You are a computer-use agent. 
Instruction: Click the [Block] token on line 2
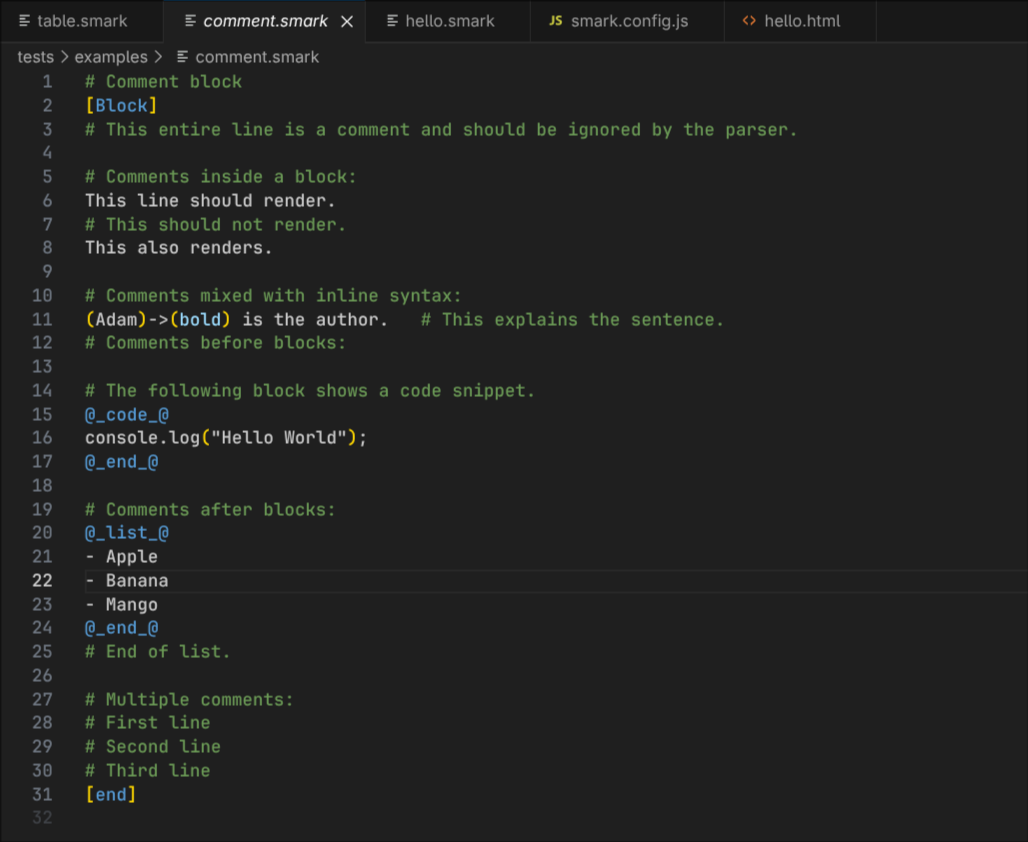121,105
